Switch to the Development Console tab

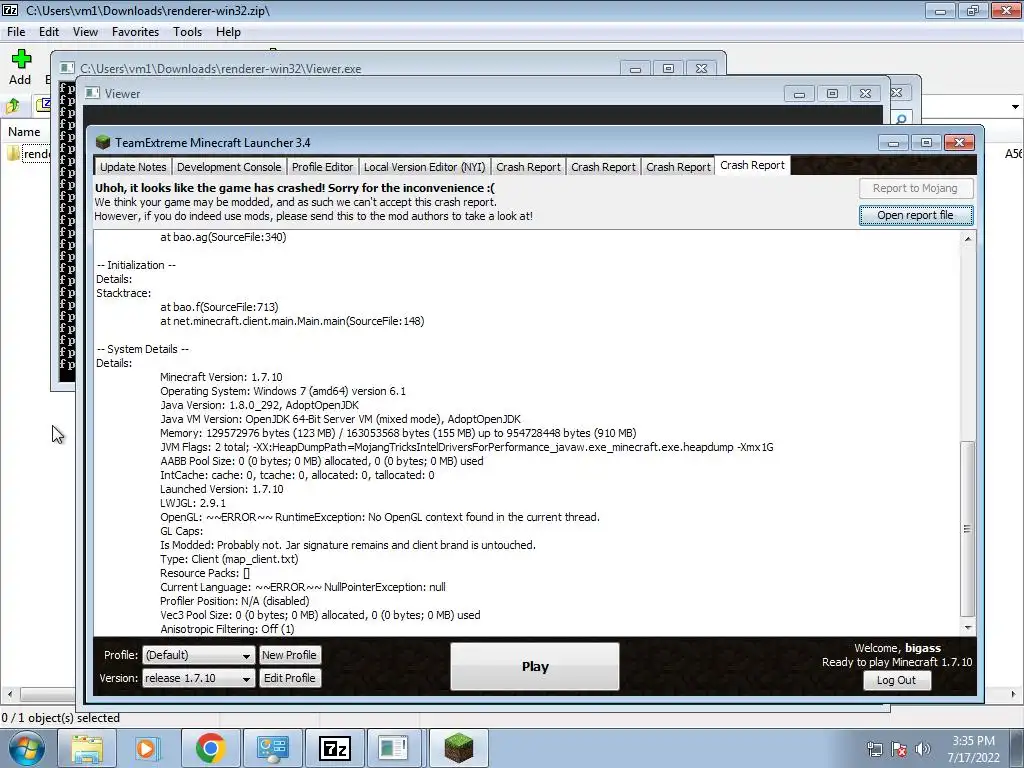[x=229, y=167]
